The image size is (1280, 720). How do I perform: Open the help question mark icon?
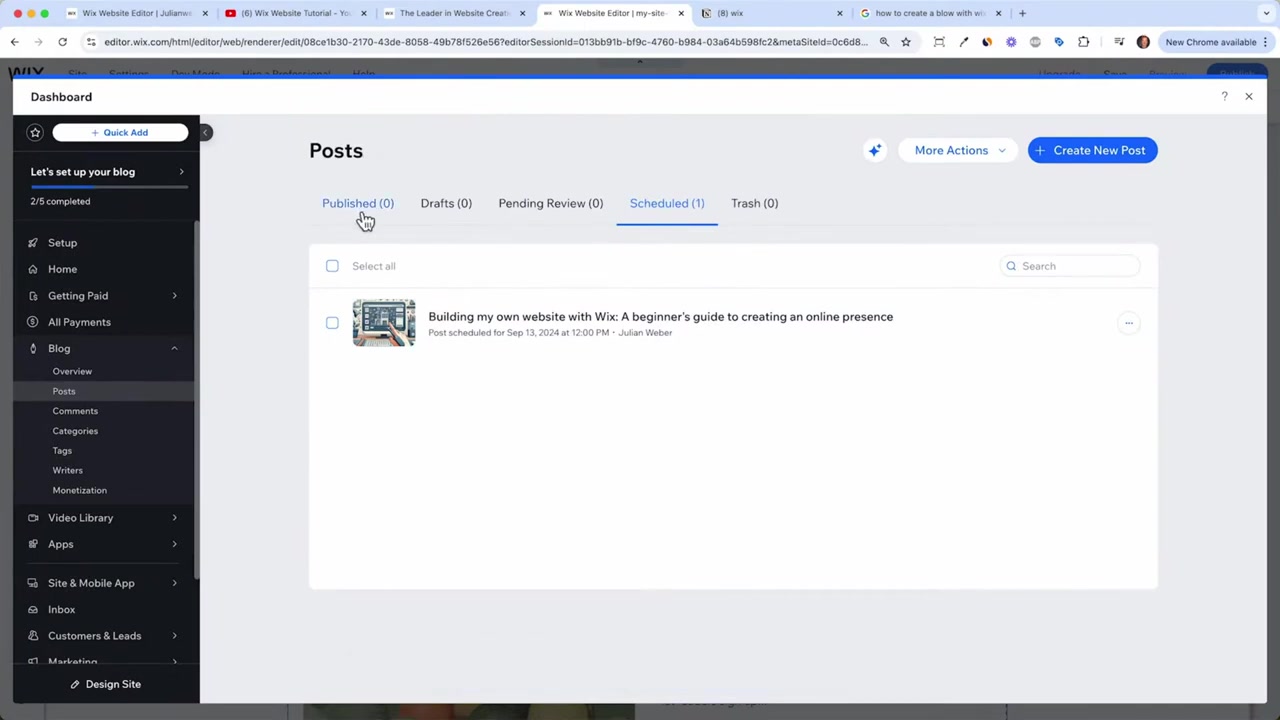[1224, 97]
